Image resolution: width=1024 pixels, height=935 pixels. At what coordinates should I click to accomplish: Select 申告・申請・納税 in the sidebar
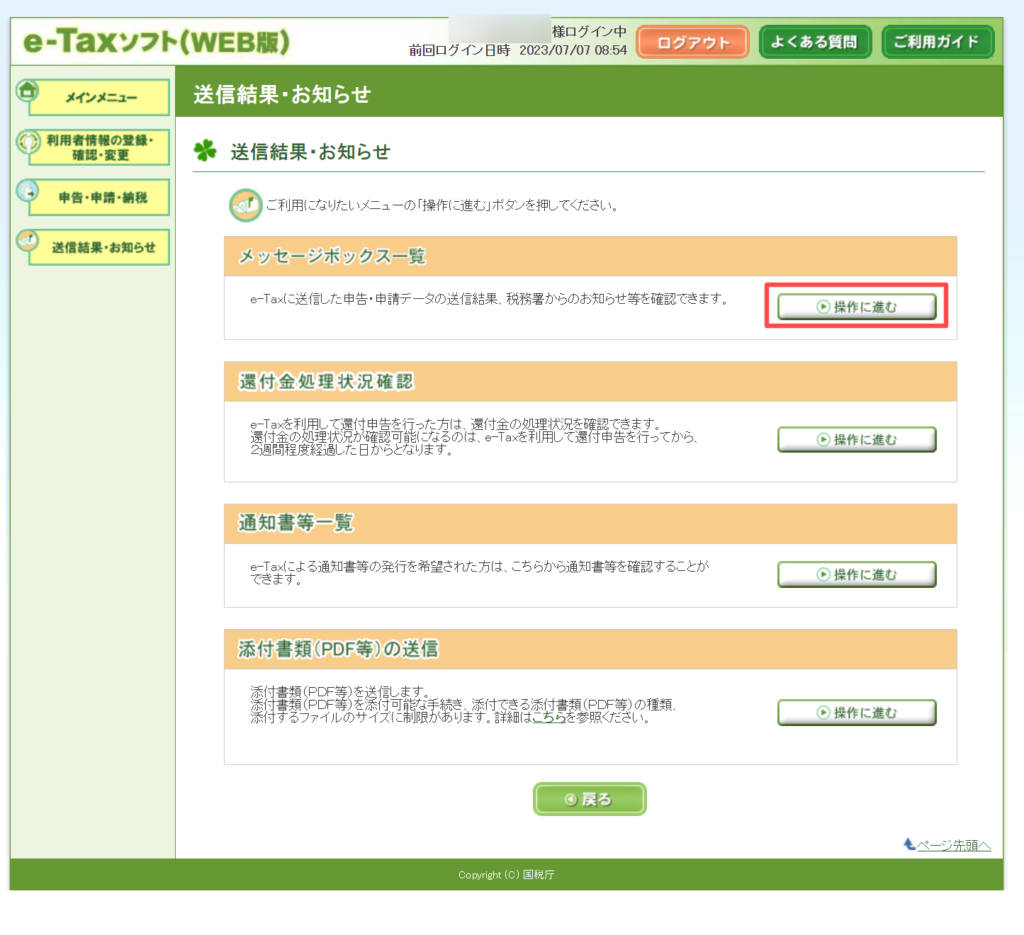[x=102, y=198]
